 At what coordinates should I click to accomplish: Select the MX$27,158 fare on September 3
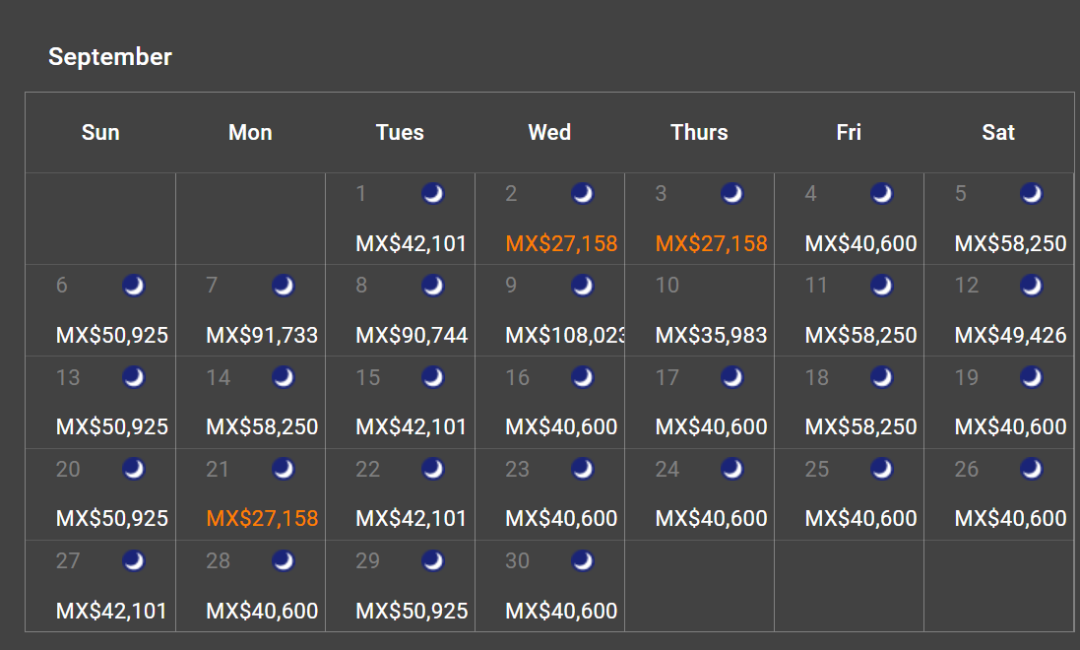711,244
